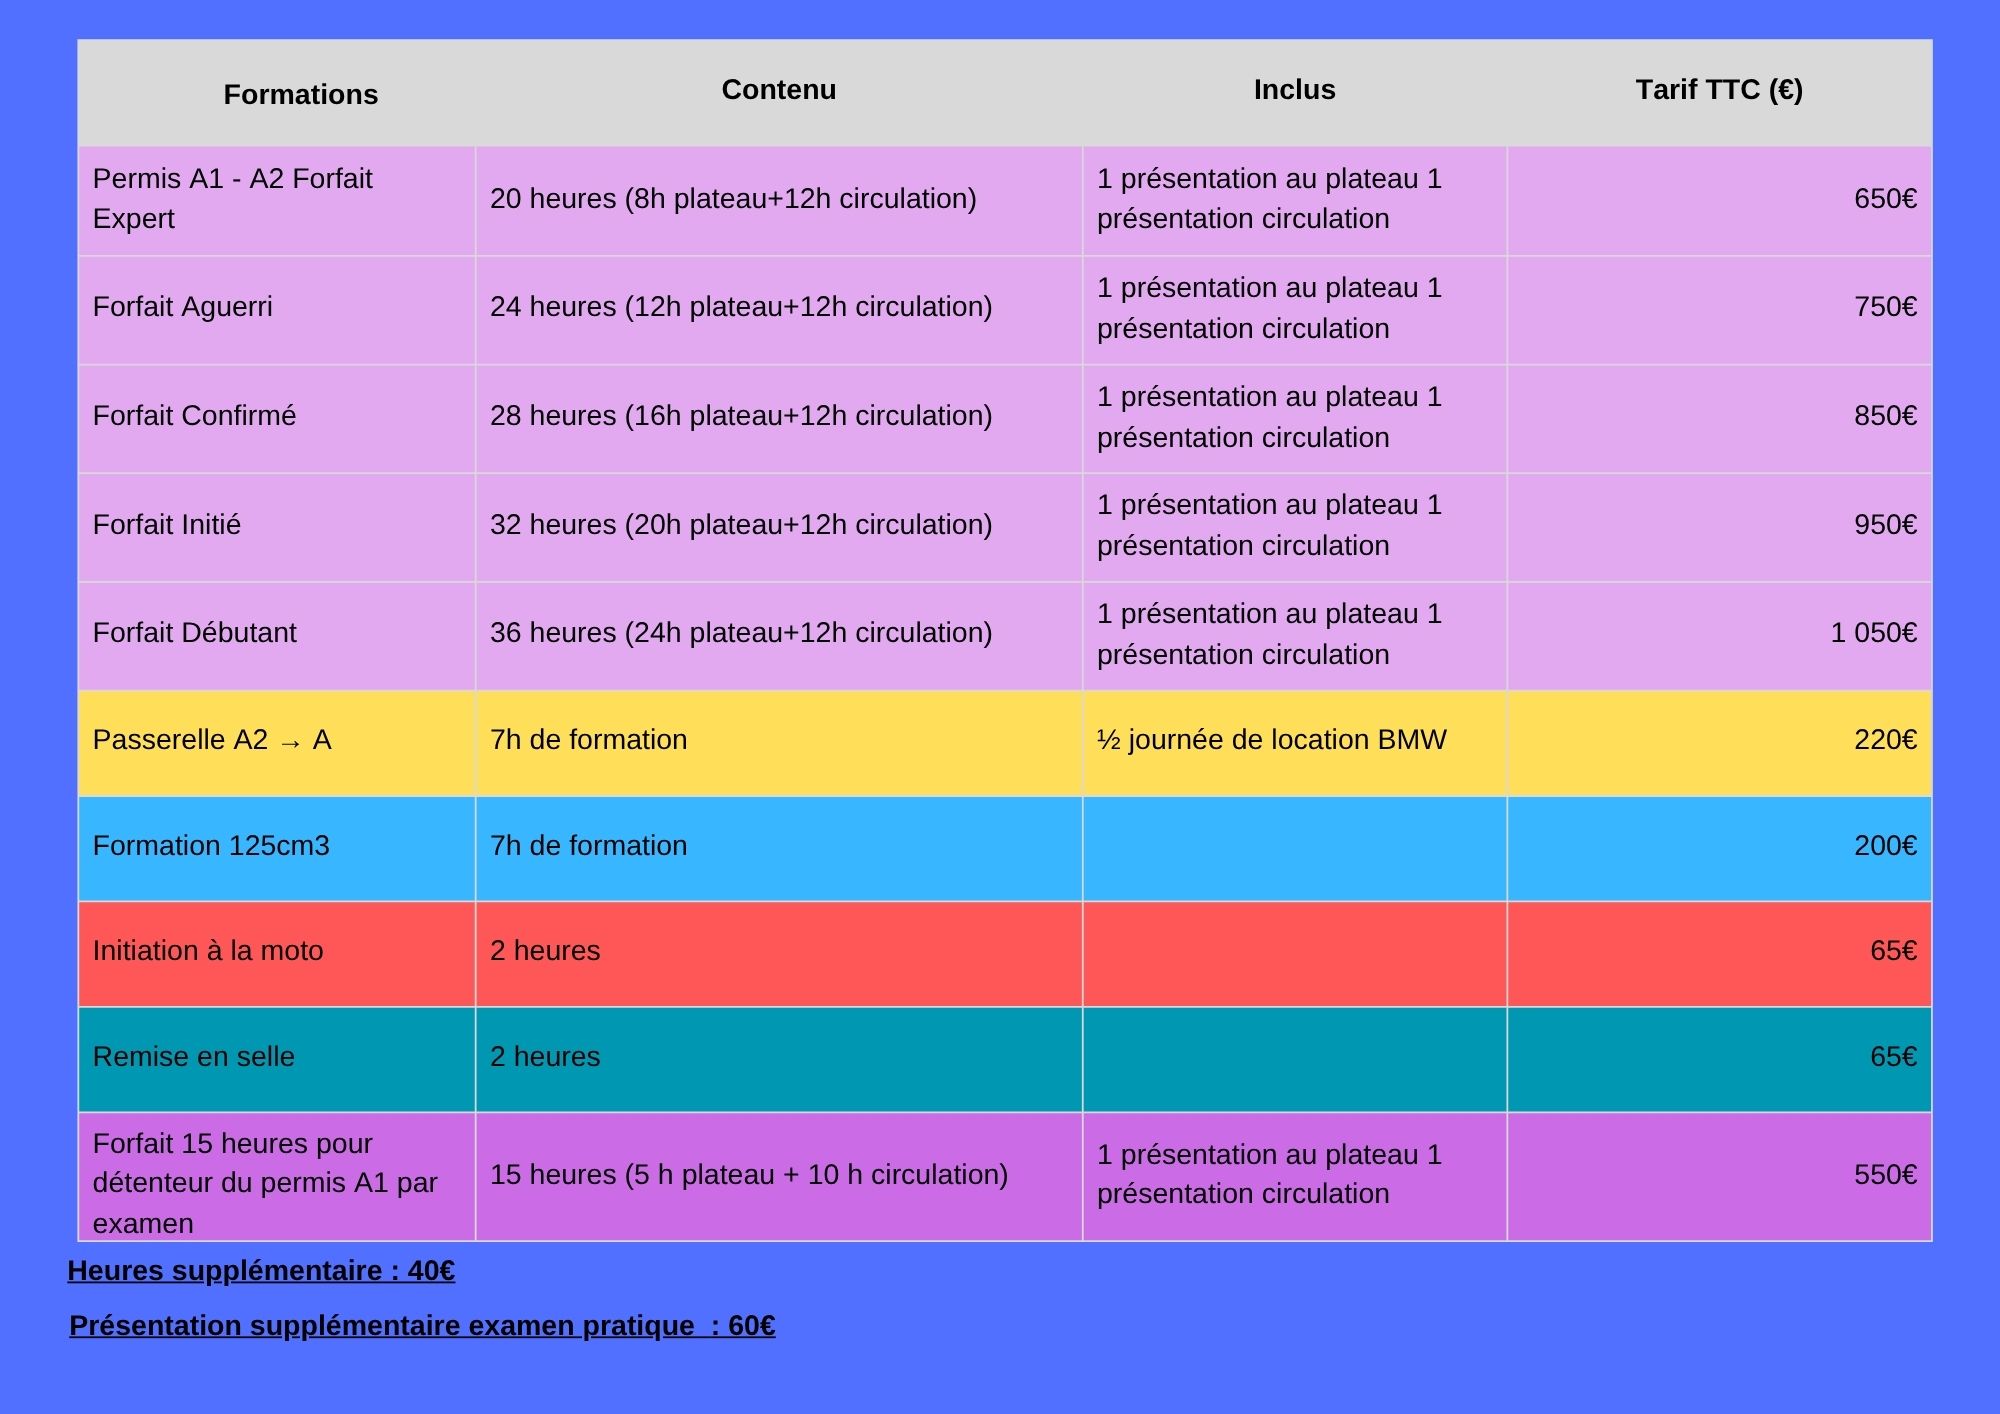Click the Inclus cell in the Forfait 15 heures row

(x=1294, y=1177)
